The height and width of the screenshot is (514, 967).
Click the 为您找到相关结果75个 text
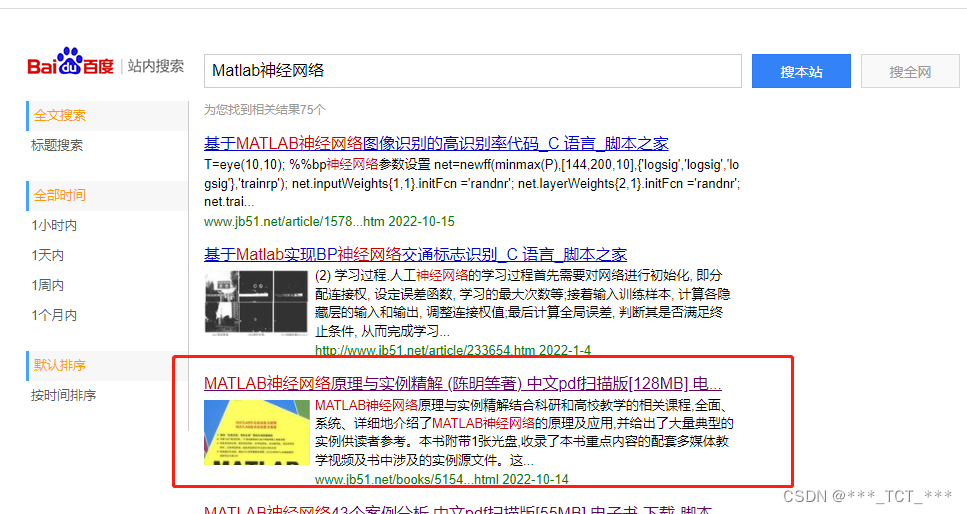(x=265, y=110)
